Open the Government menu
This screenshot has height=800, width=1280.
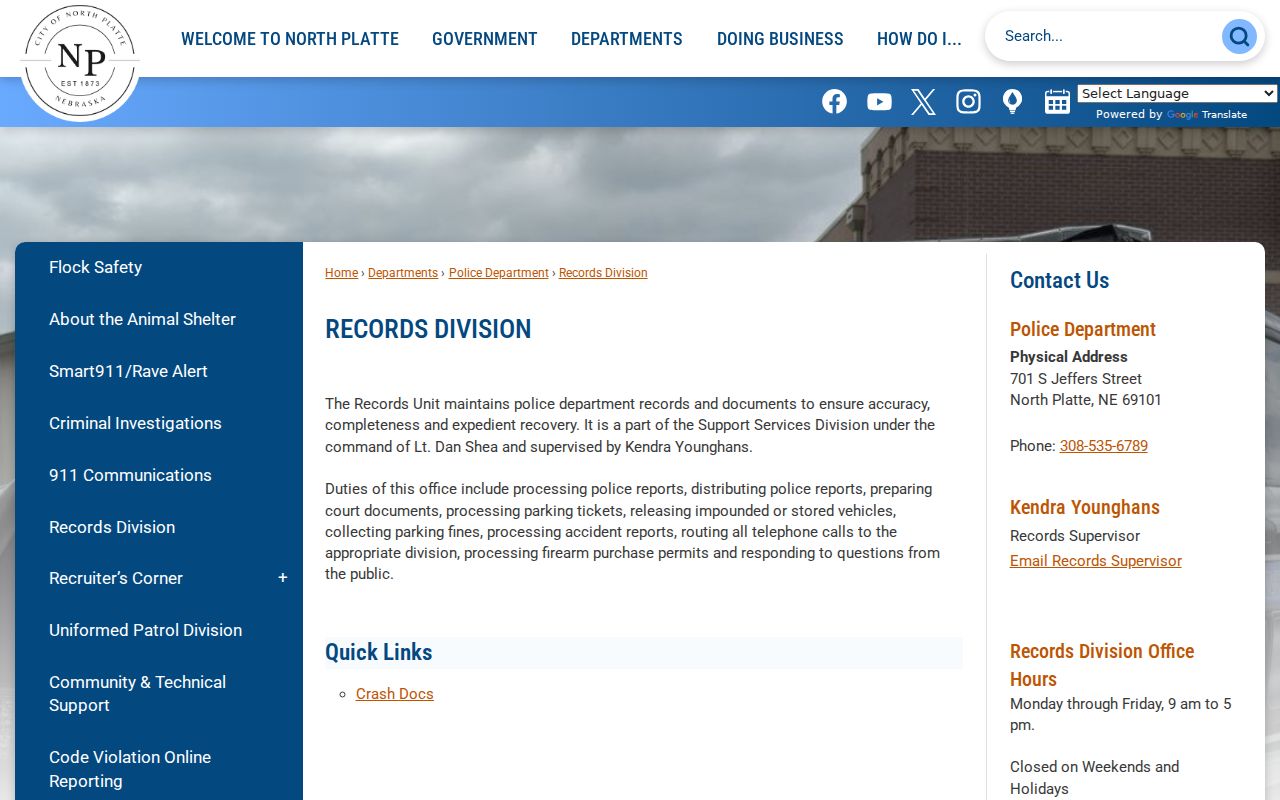click(485, 39)
